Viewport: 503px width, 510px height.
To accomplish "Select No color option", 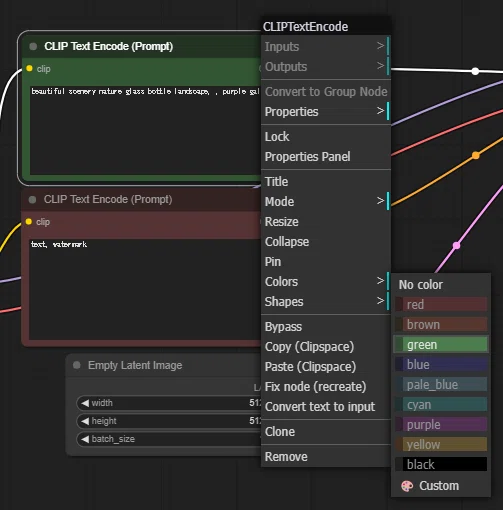I will pos(441,284).
